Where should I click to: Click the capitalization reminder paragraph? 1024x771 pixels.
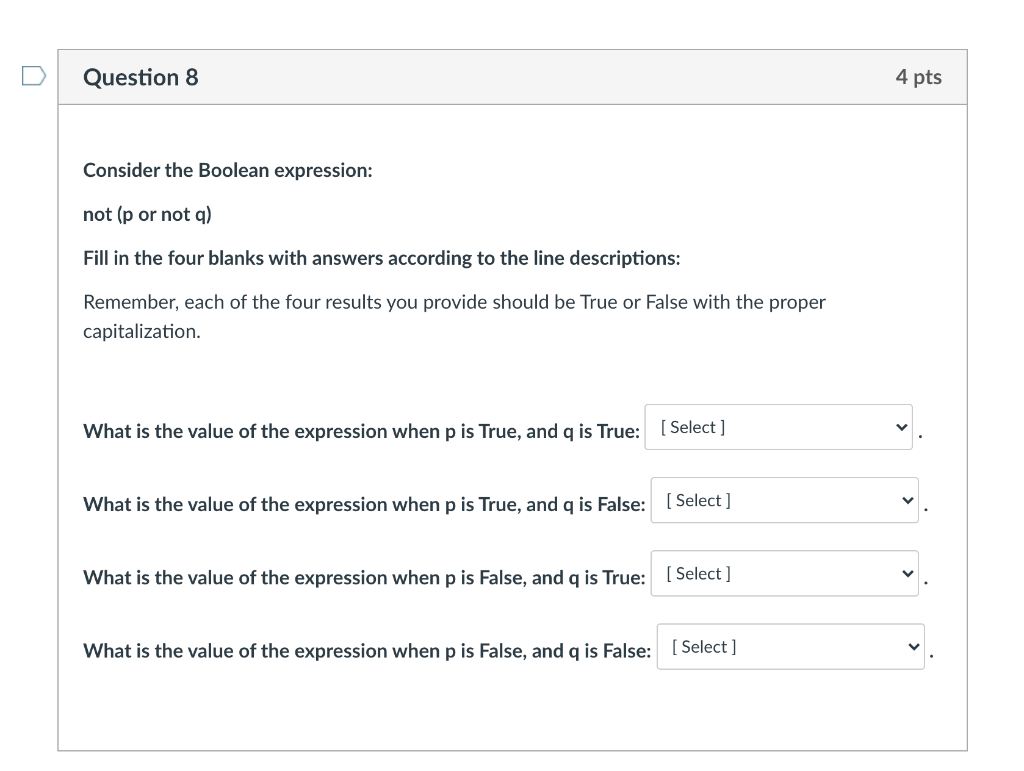(x=453, y=317)
